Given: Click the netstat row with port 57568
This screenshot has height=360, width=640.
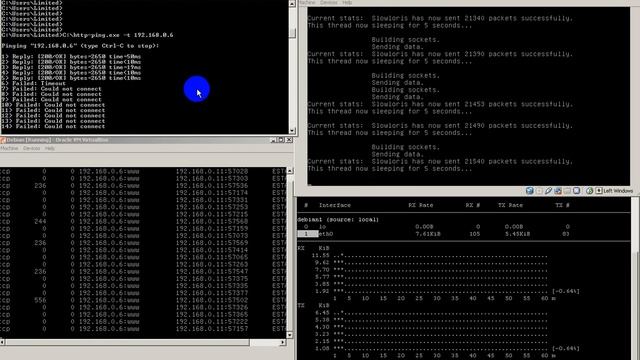Looking at the screenshot, I should click(143, 221).
